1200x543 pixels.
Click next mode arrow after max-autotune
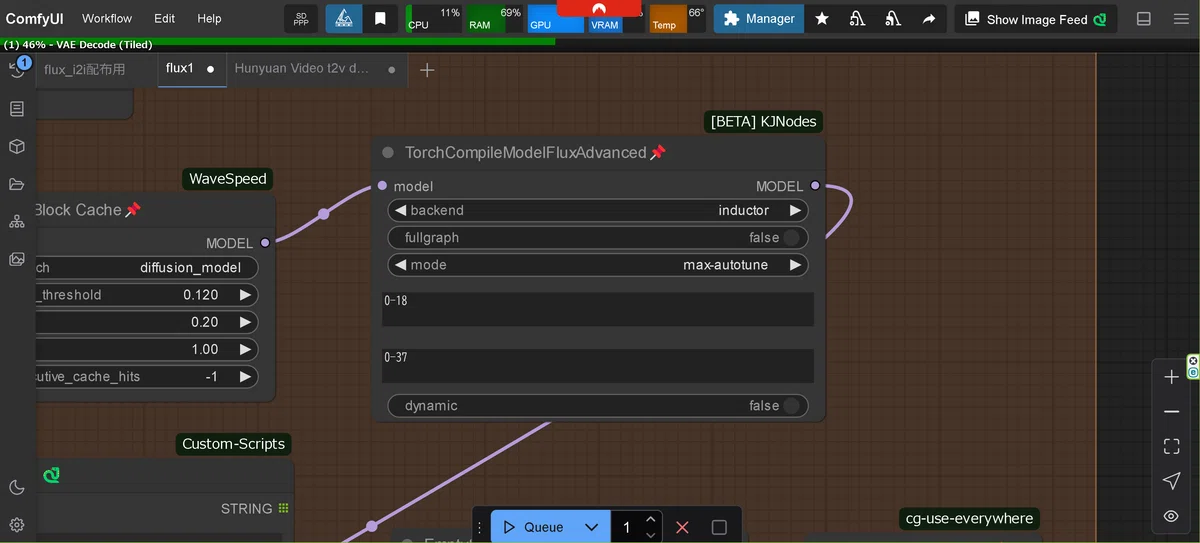796,266
